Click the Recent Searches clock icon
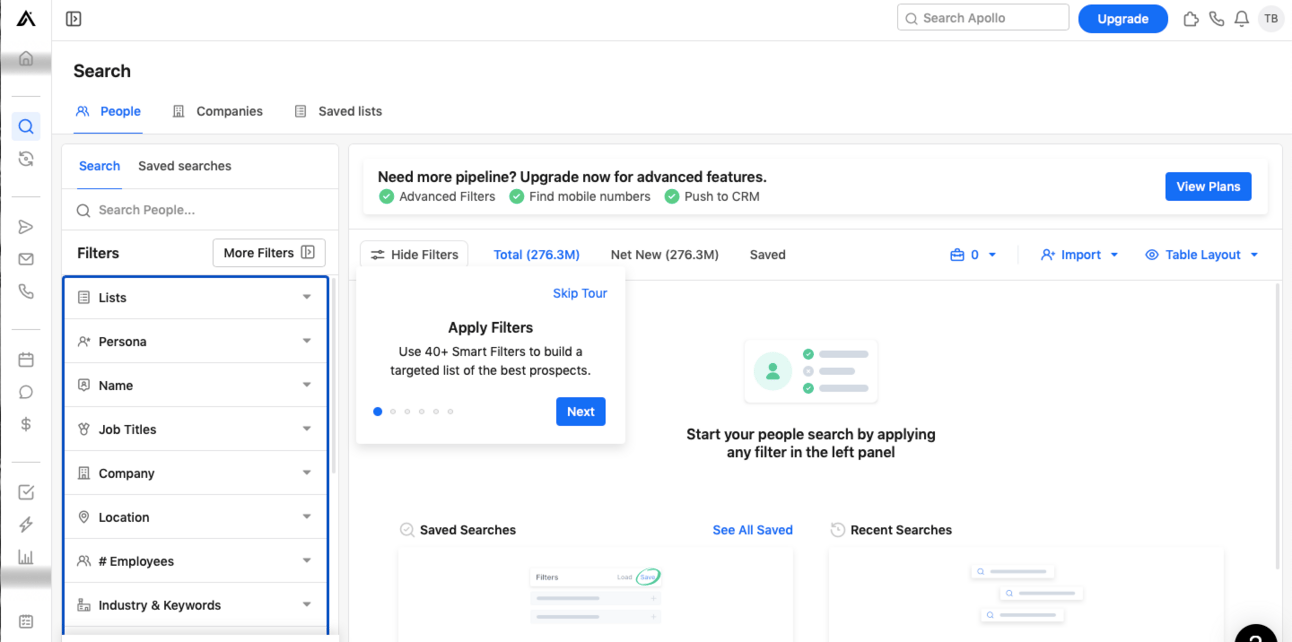 point(838,530)
